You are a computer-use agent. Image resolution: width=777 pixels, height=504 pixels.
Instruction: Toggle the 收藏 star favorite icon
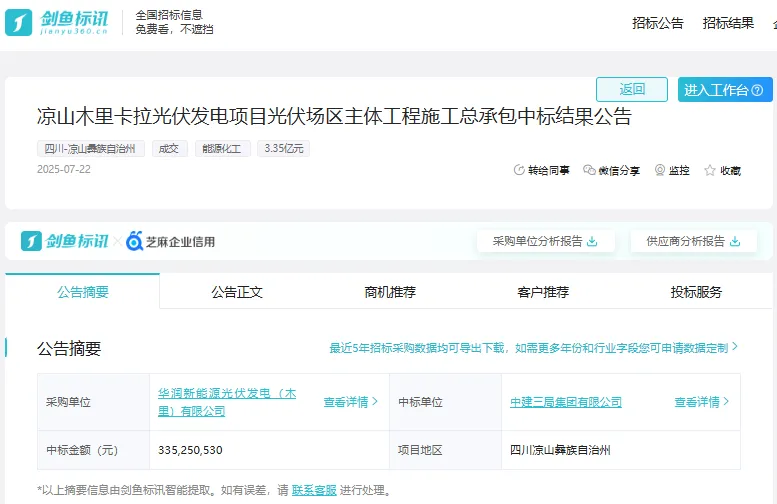tap(710, 171)
